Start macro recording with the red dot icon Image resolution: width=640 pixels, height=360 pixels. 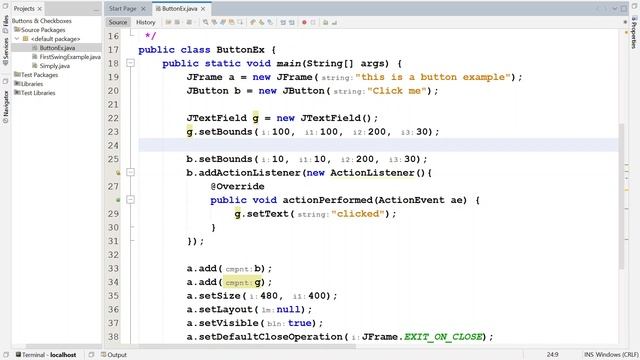(x=304, y=22)
